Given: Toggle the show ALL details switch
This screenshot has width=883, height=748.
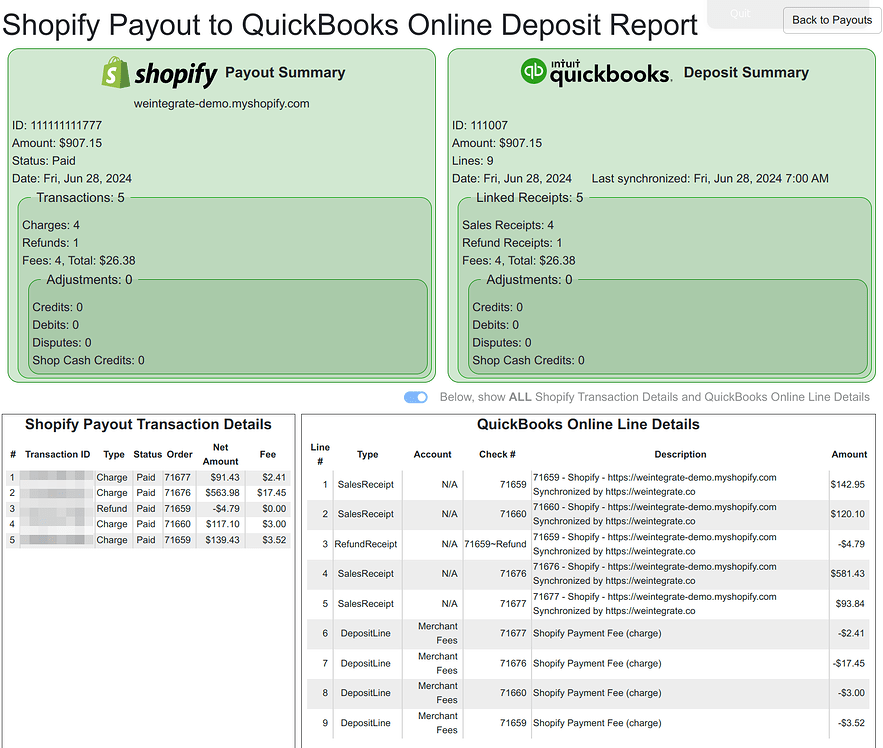Looking at the screenshot, I should tap(416, 398).
